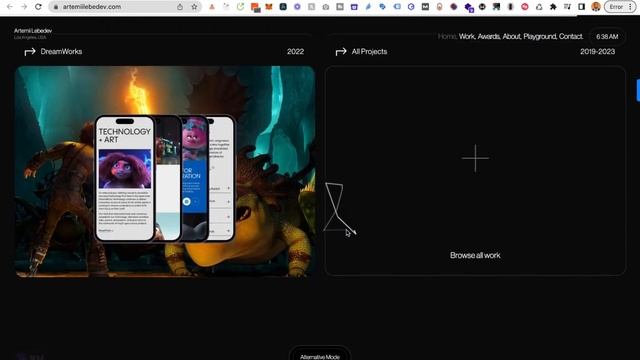This screenshot has height=360, width=640.
Task: Click the browser forward arrow
Action: [x=24, y=7]
